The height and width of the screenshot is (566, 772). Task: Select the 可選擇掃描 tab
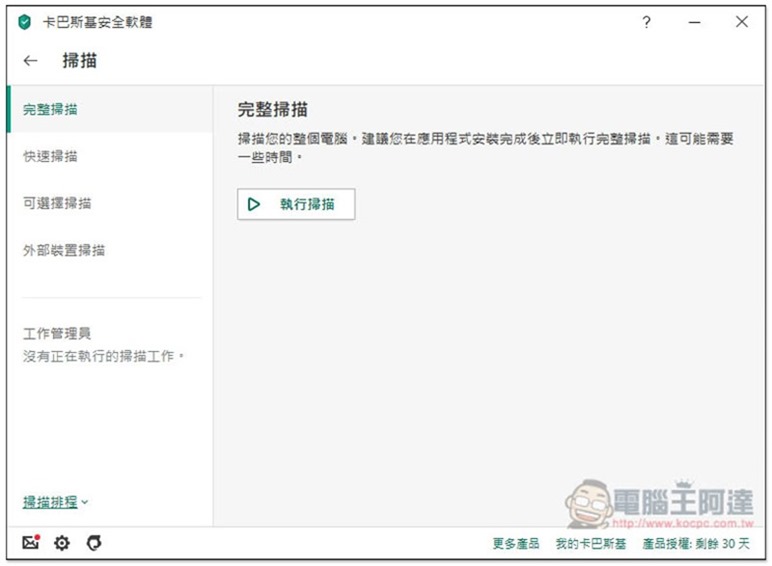(x=110, y=203)
